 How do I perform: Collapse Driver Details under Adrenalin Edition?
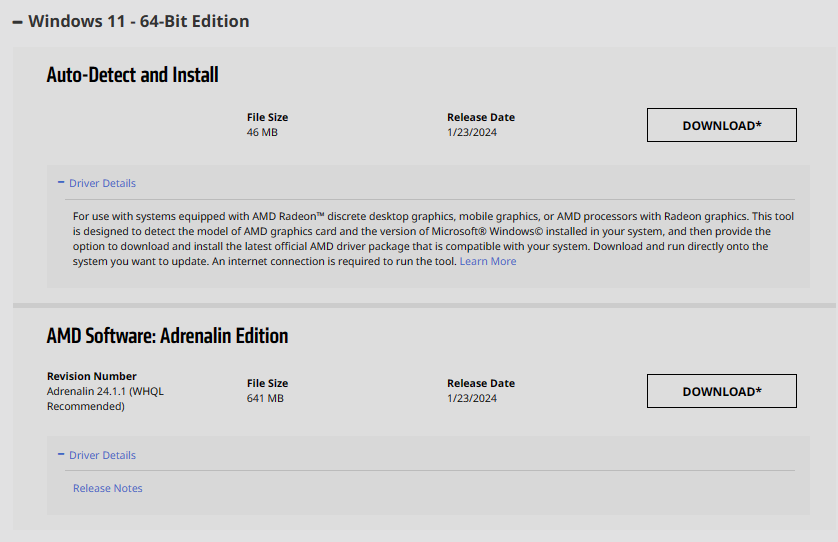(97, 455)
